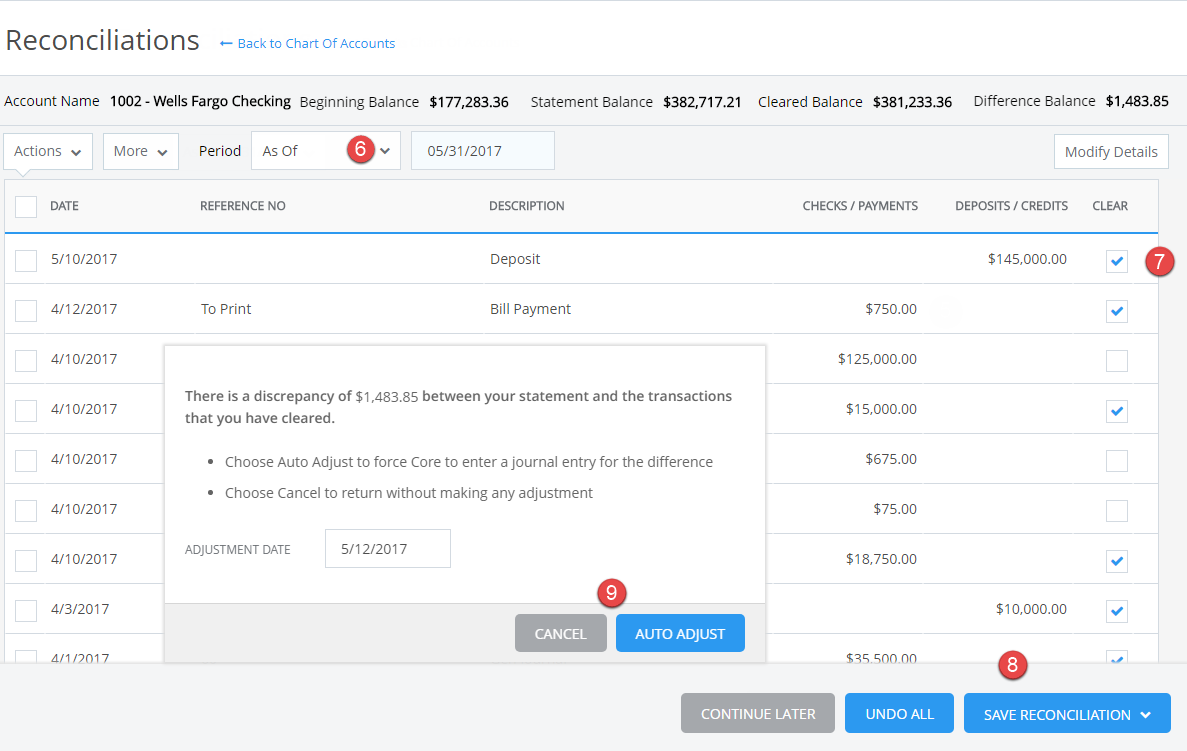Image resolution: width=1187 pixels, height=751 pixels.
Task: Select row checkbox for the $675.00 payment
Action: [26, 460]
